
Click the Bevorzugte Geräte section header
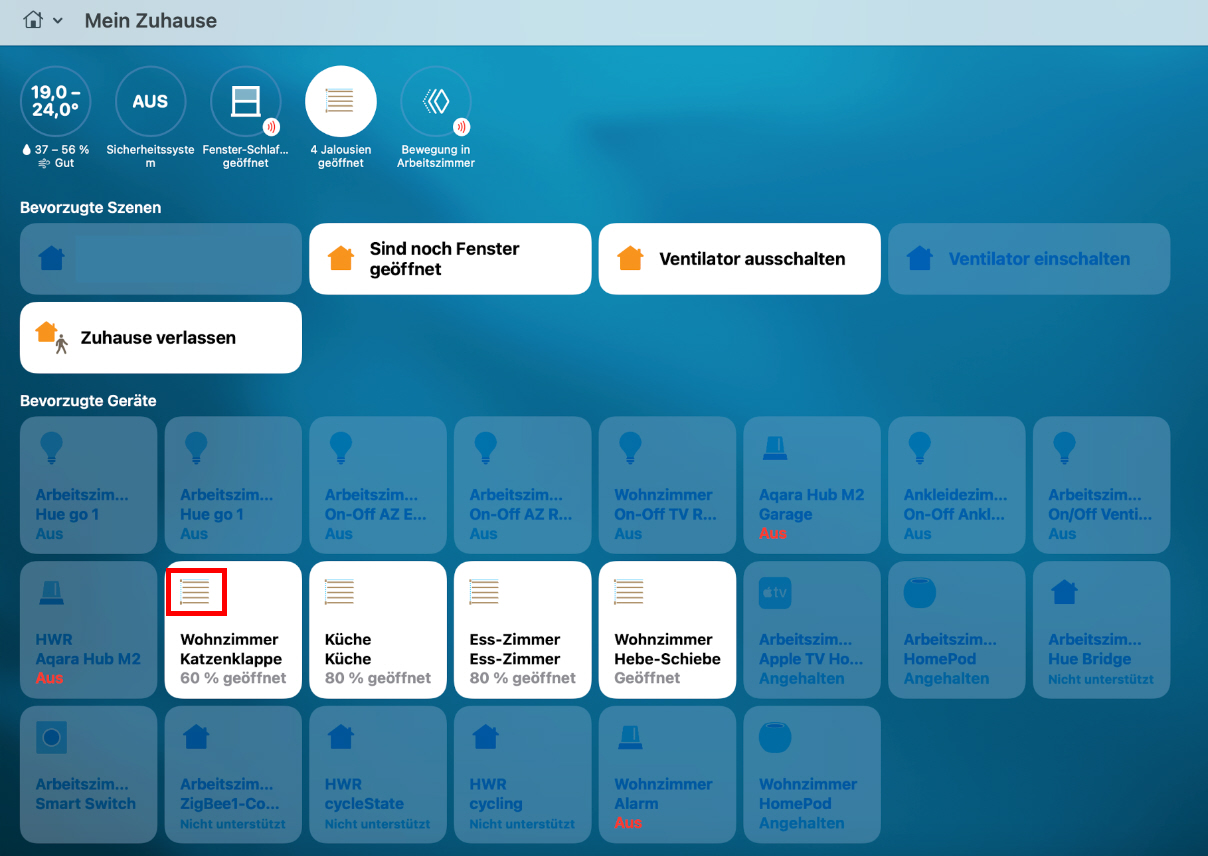[88, 401]
